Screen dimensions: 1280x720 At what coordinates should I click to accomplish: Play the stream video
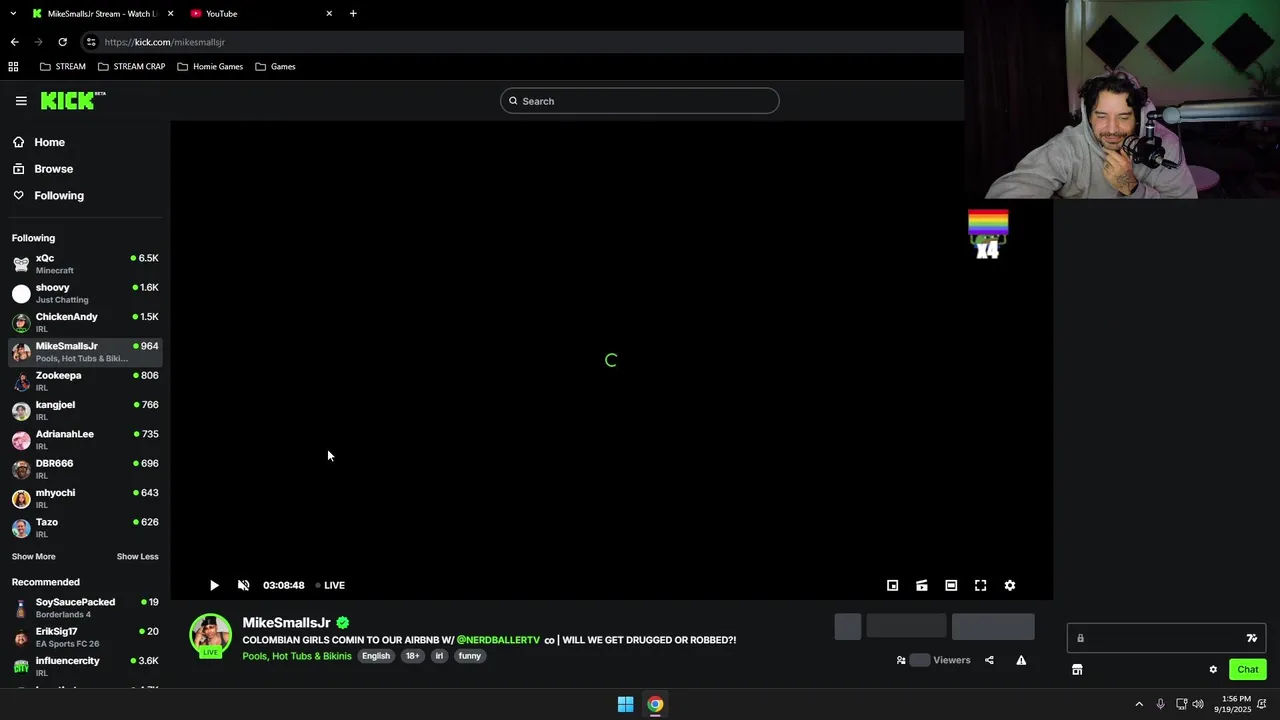pos(214,586)
